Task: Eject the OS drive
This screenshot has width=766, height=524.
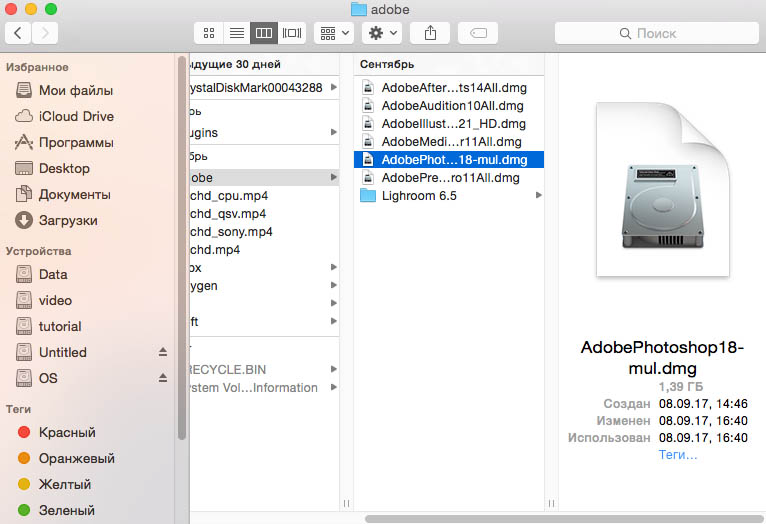Action: pos(163,378)
